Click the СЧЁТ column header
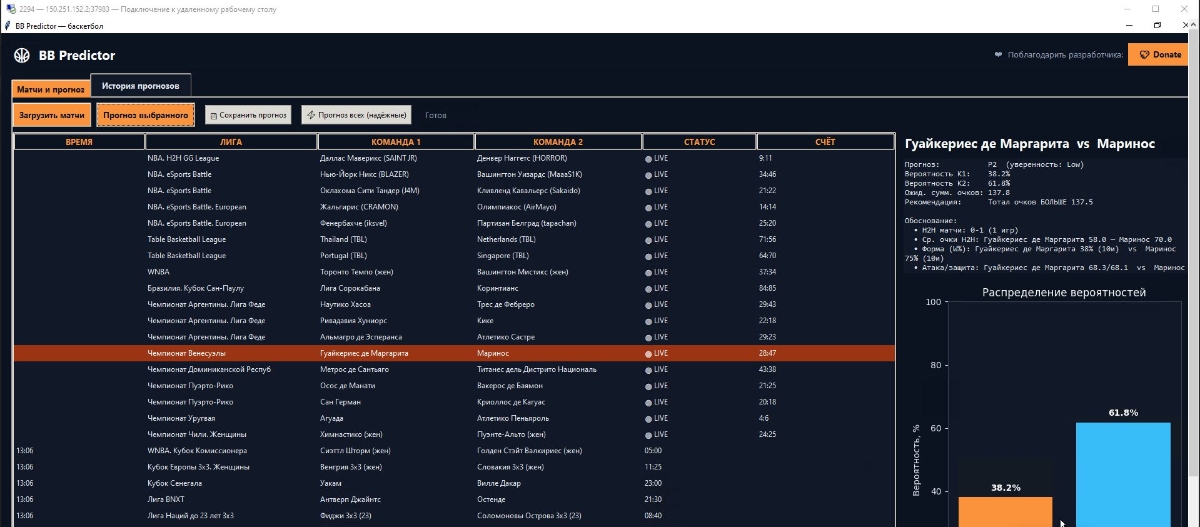This screenshot has width=1200, height=527. pos(825,142)
